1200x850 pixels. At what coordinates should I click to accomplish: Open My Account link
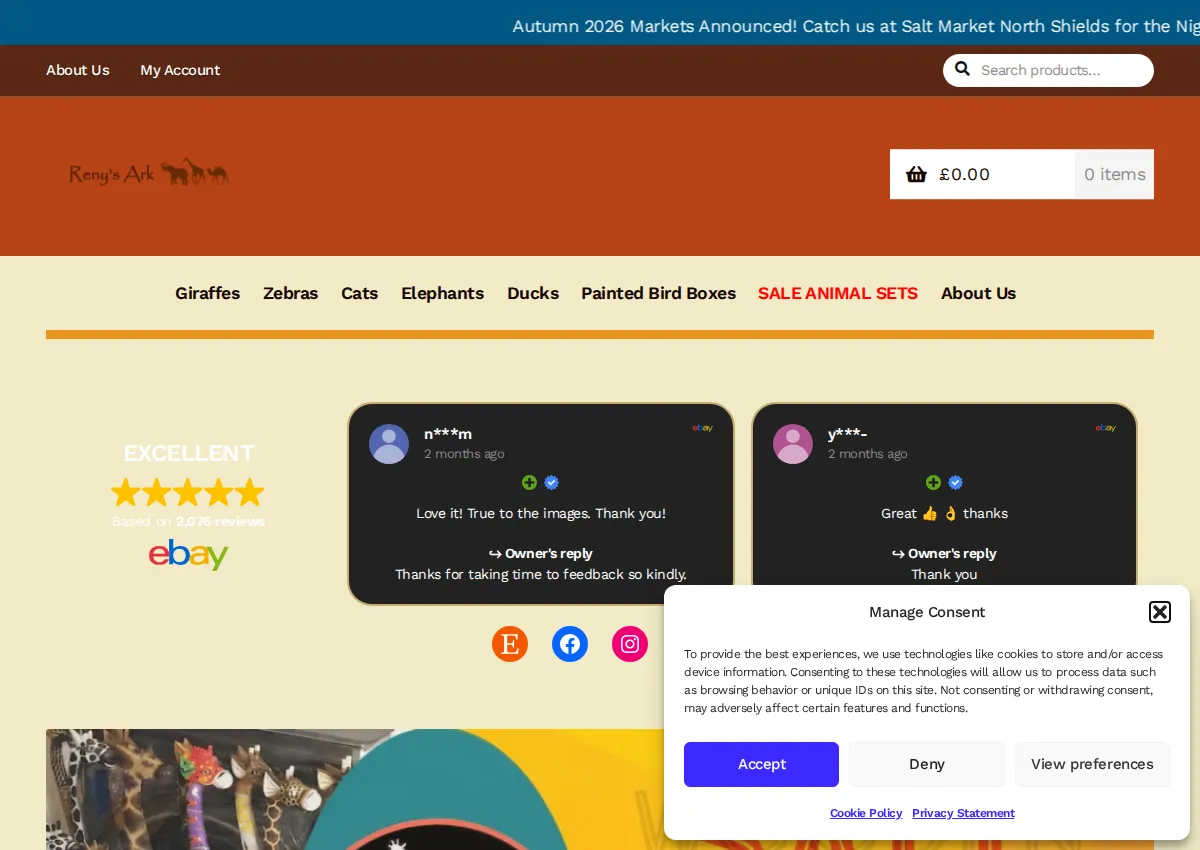click(180, 70)
